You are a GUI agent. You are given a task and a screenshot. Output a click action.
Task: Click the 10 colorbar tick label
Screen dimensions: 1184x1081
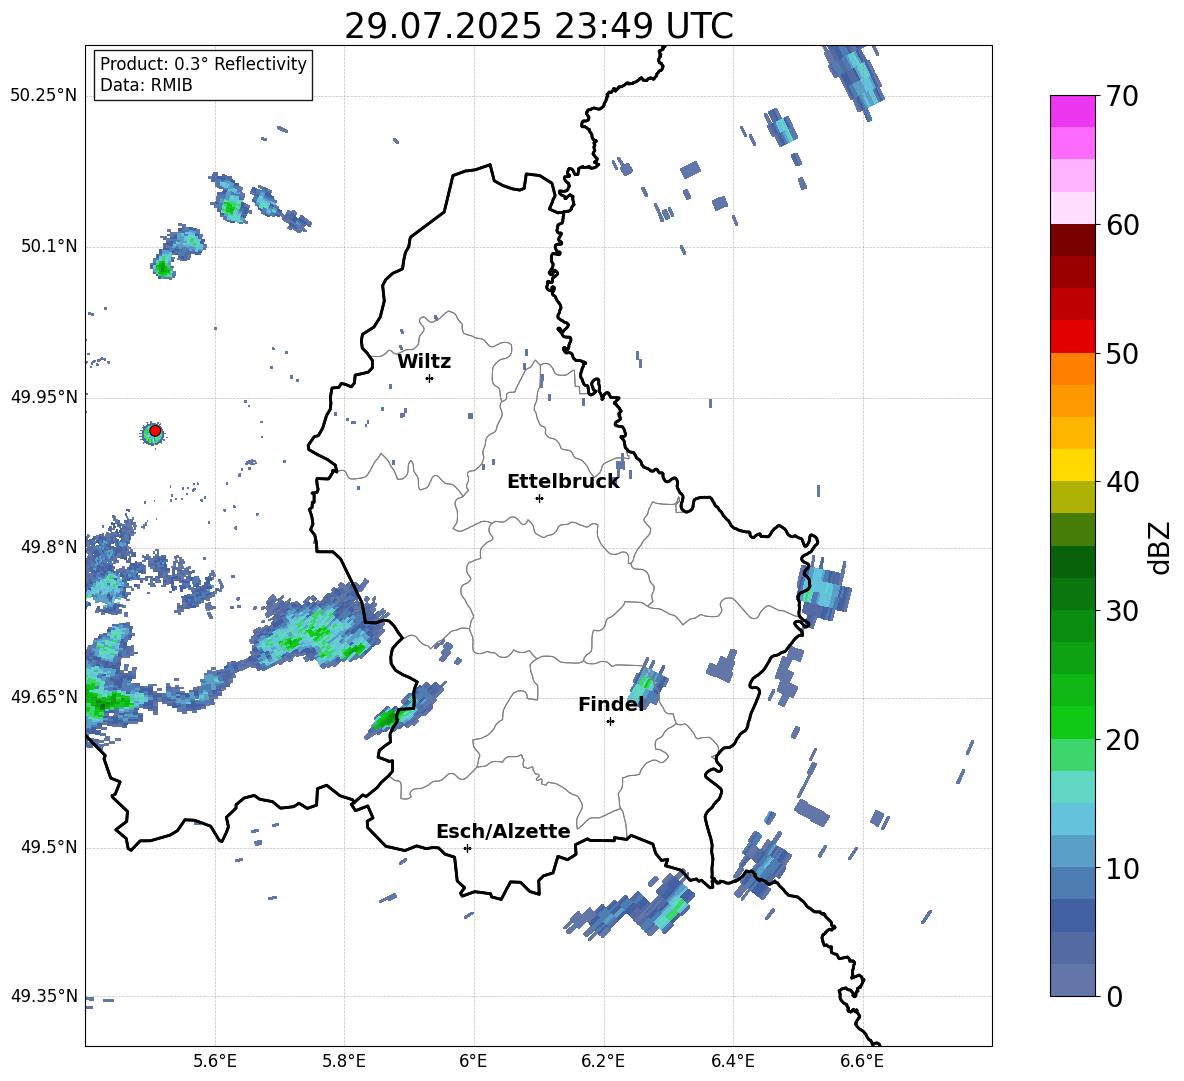(1121, 869)
